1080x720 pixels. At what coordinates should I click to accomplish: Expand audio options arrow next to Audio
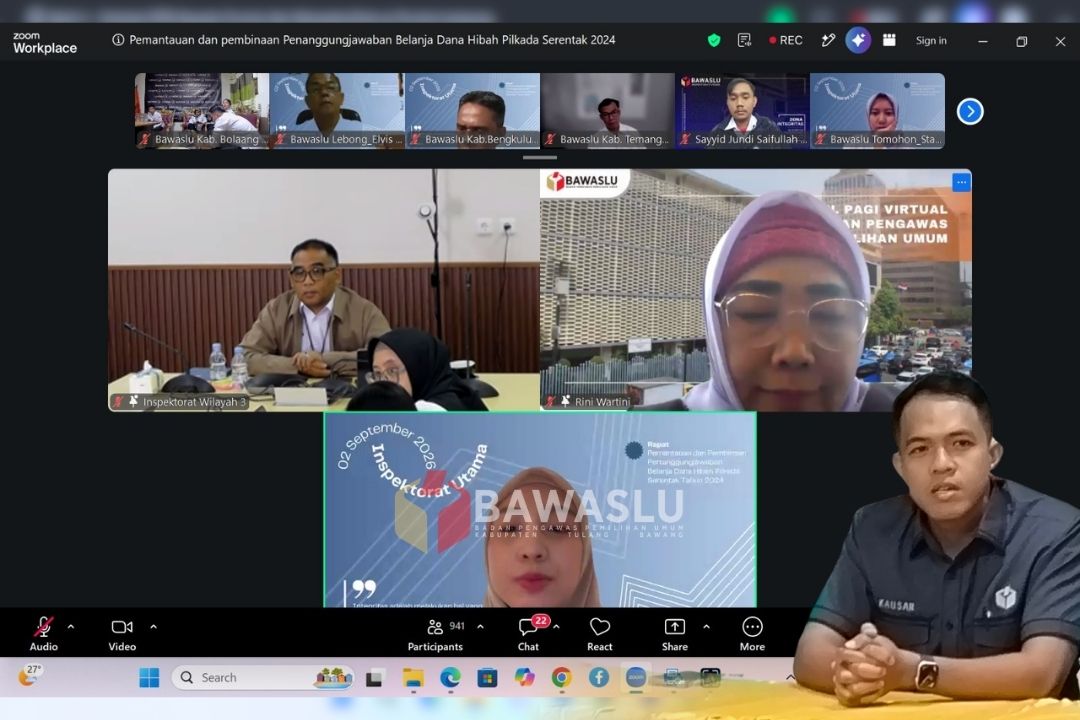click(x=71, y=627)
